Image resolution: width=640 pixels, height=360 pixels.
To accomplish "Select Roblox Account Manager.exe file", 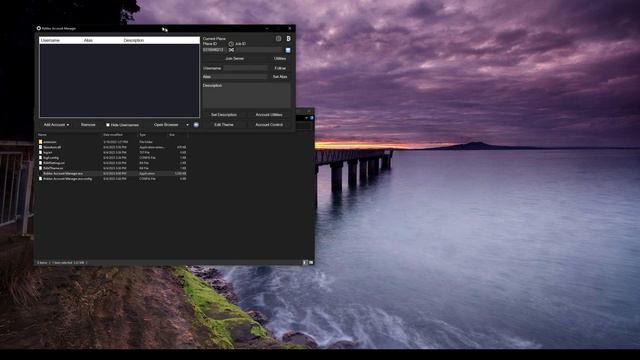I will [x=112, y=173].
